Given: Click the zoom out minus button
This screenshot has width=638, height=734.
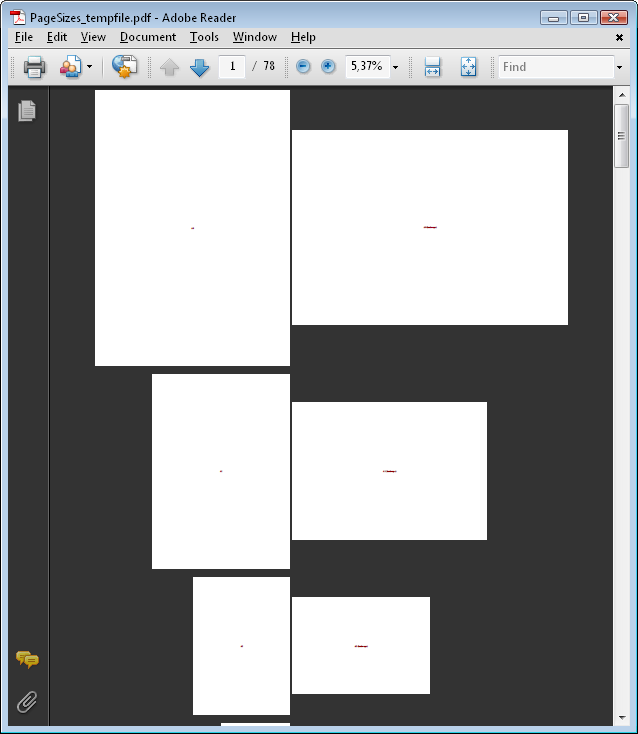Looking at the screenshot, I should pyautogui.click(x=303, y=67).
